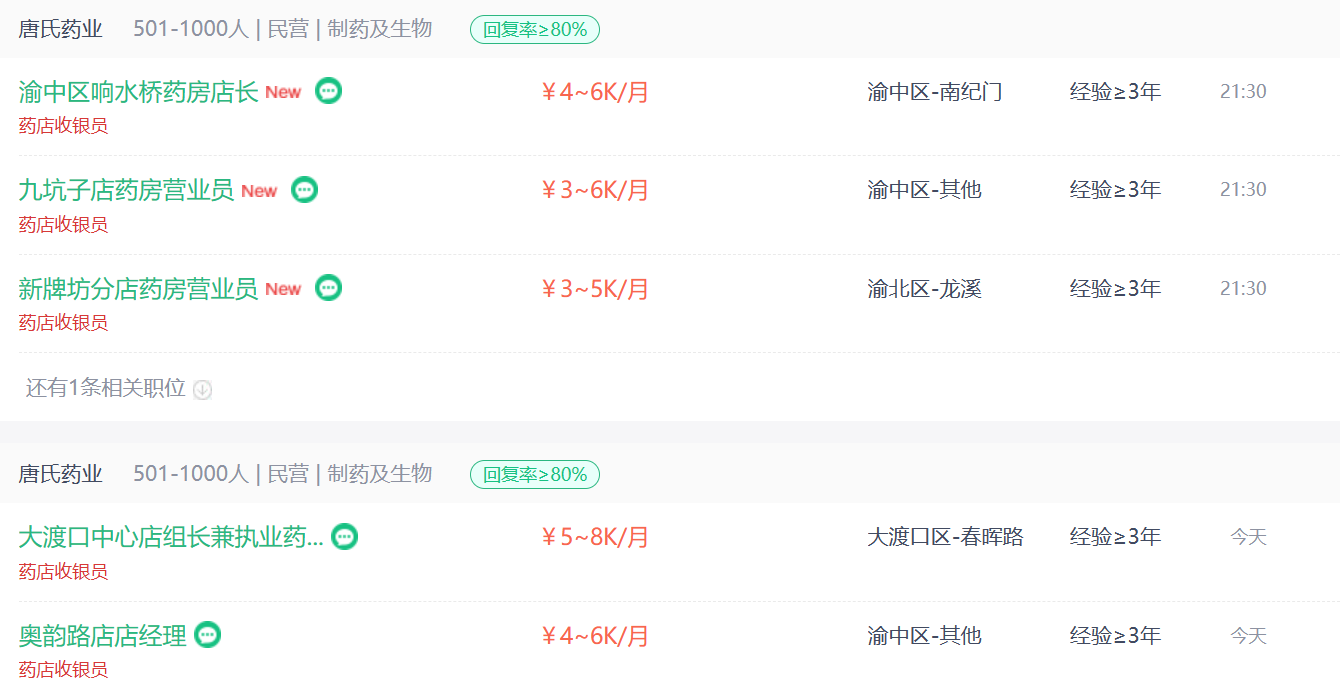Viewport: 1340px width, 679px height.
Task: Open job 九坑子店药房营业员
Action: coord(126,190)
